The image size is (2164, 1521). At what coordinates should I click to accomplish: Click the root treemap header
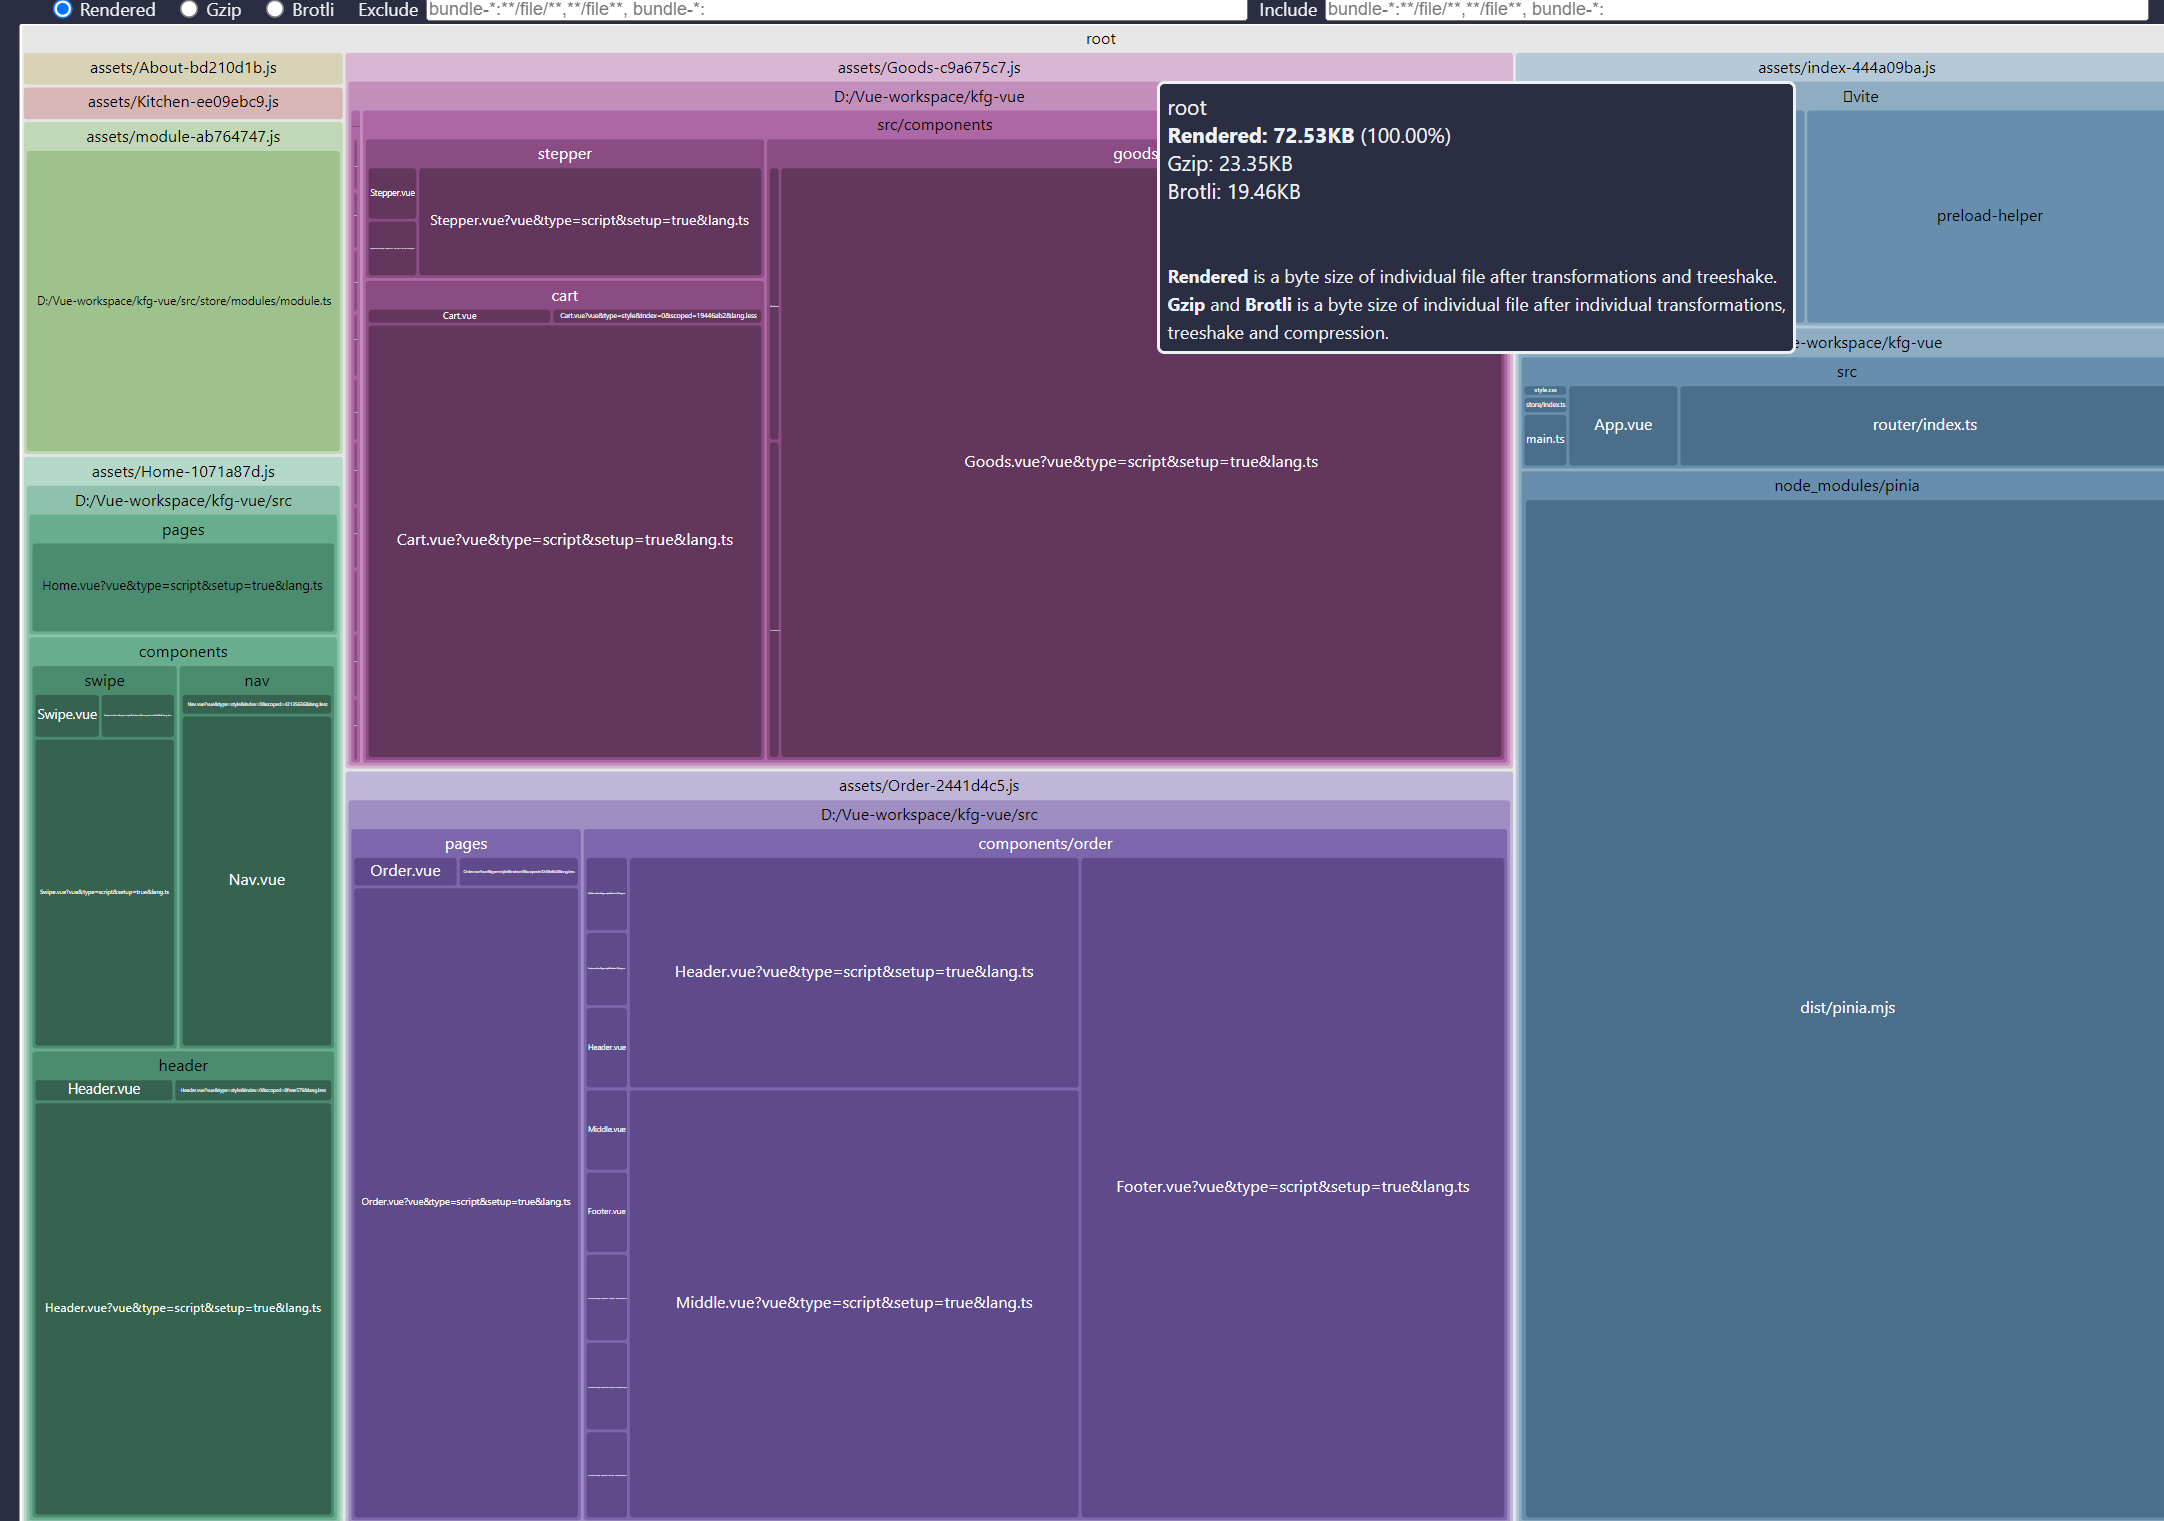coord(1100,39)
